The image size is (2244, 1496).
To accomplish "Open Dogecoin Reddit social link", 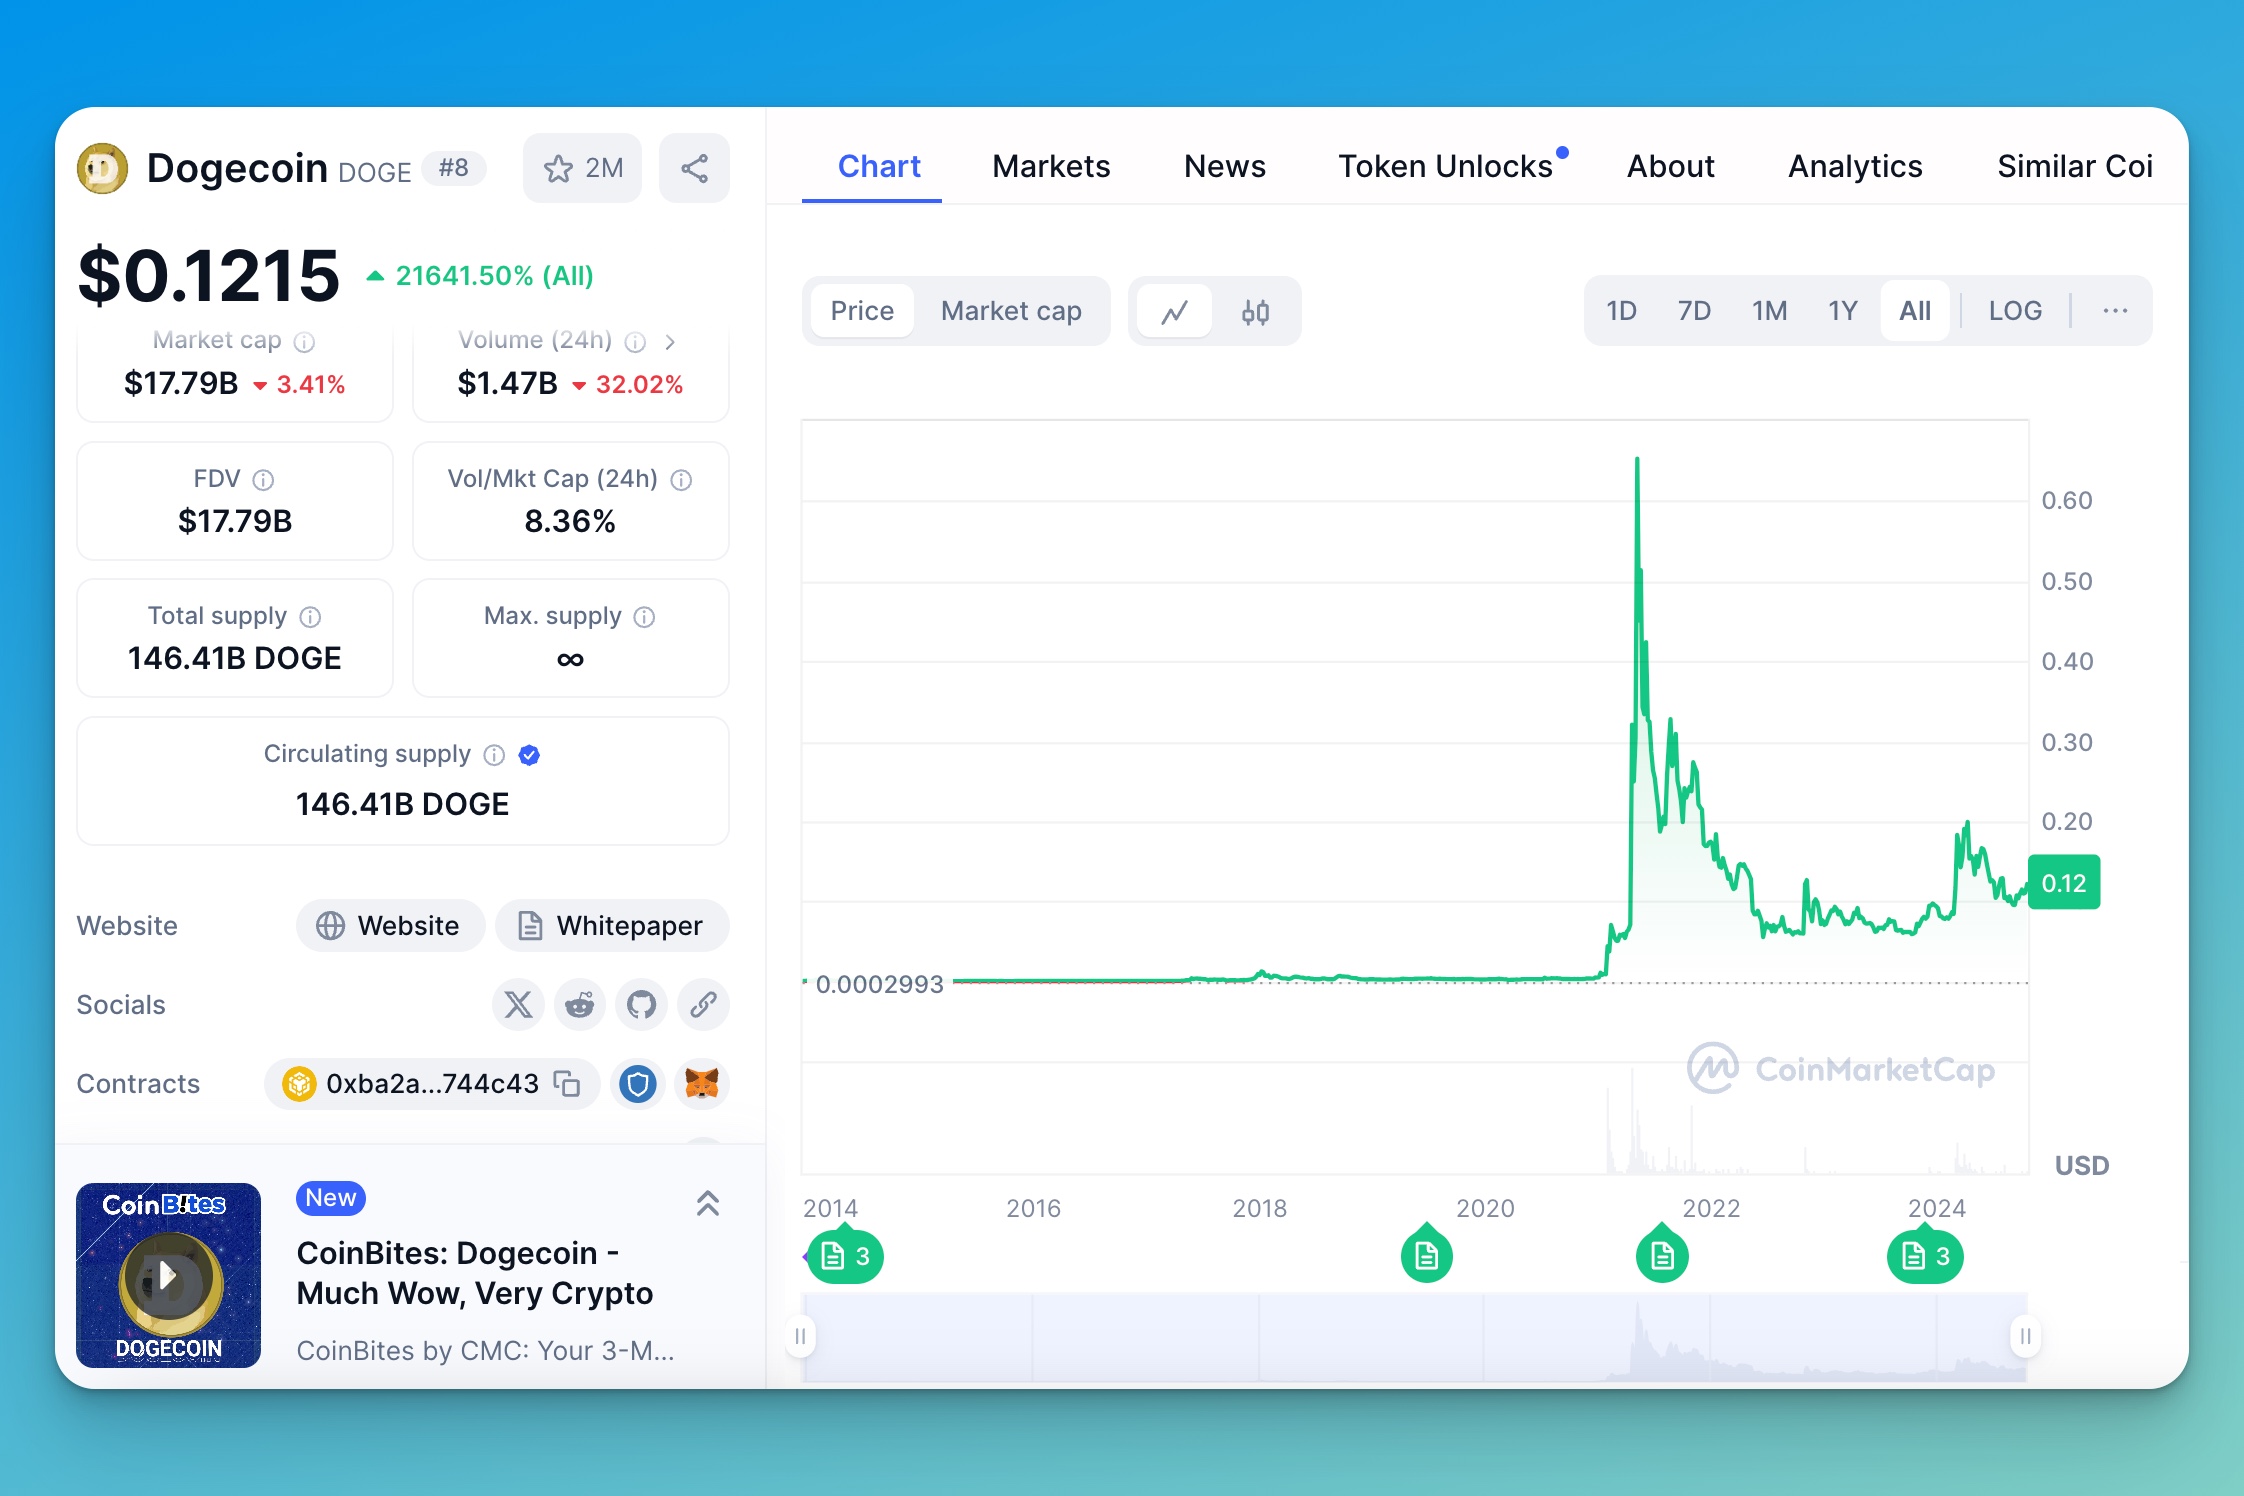I will (580, 1004).
